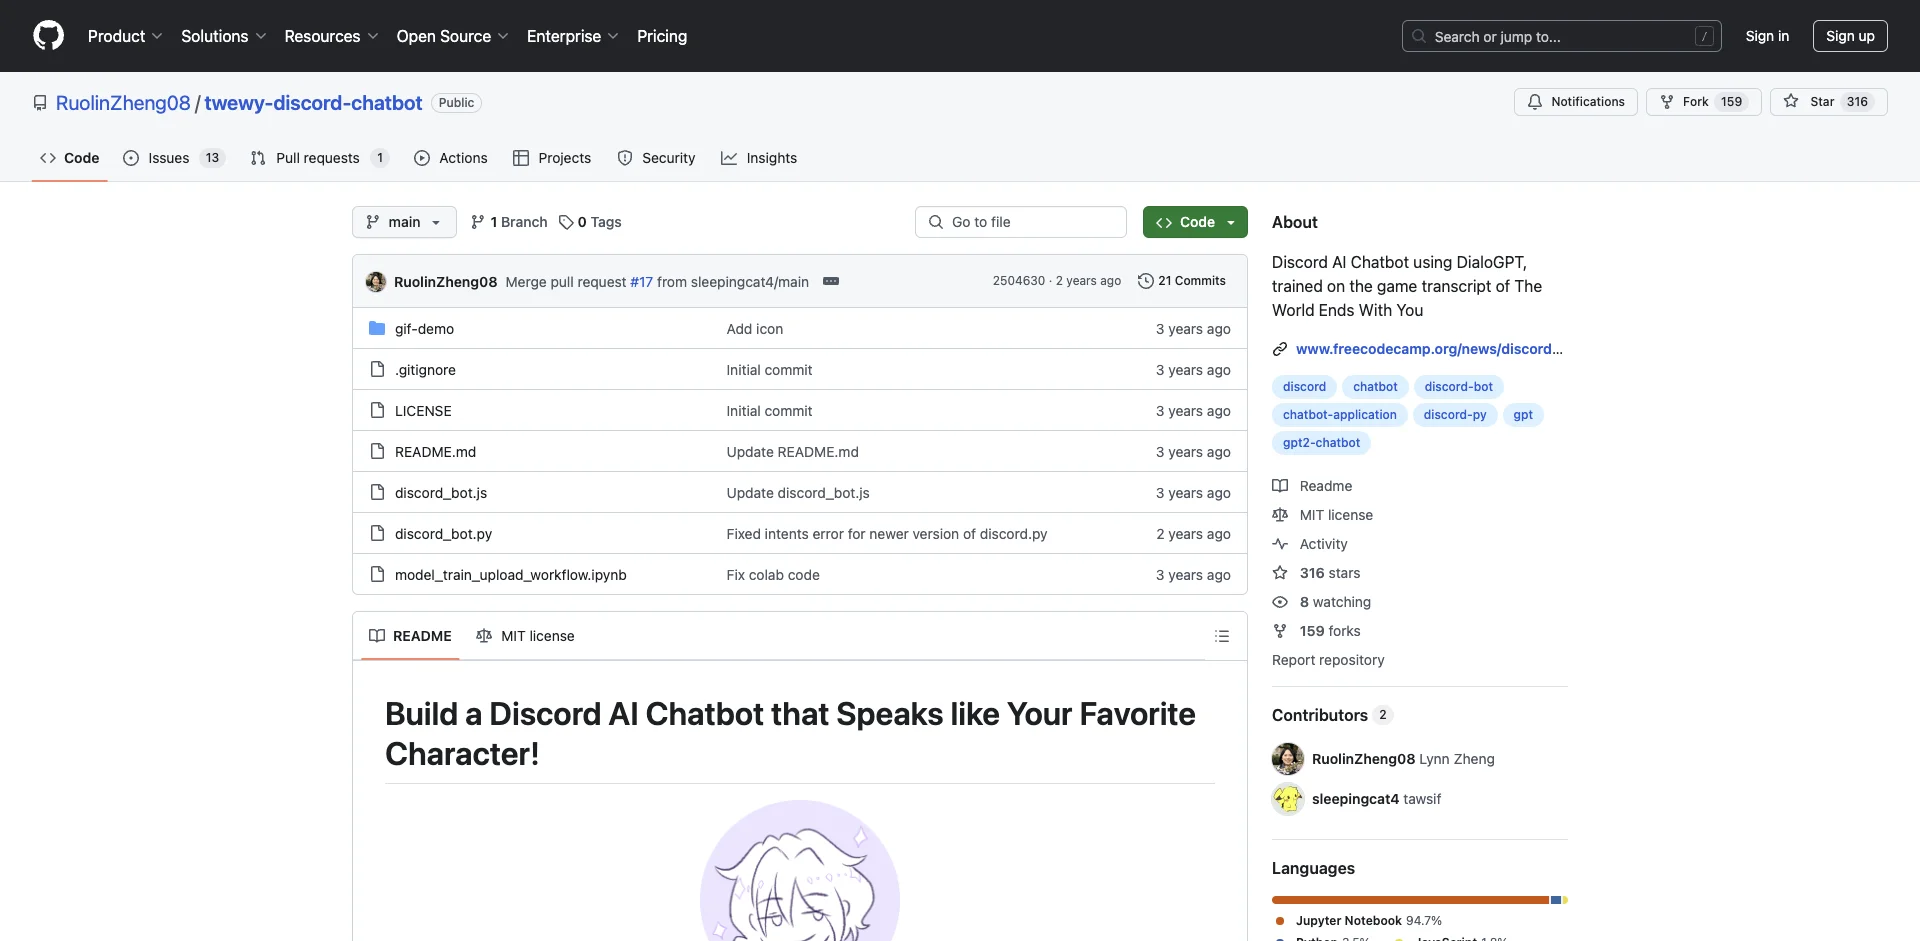
Task: Click the MIT license scale icon in About
Action: coord(1280,515)
